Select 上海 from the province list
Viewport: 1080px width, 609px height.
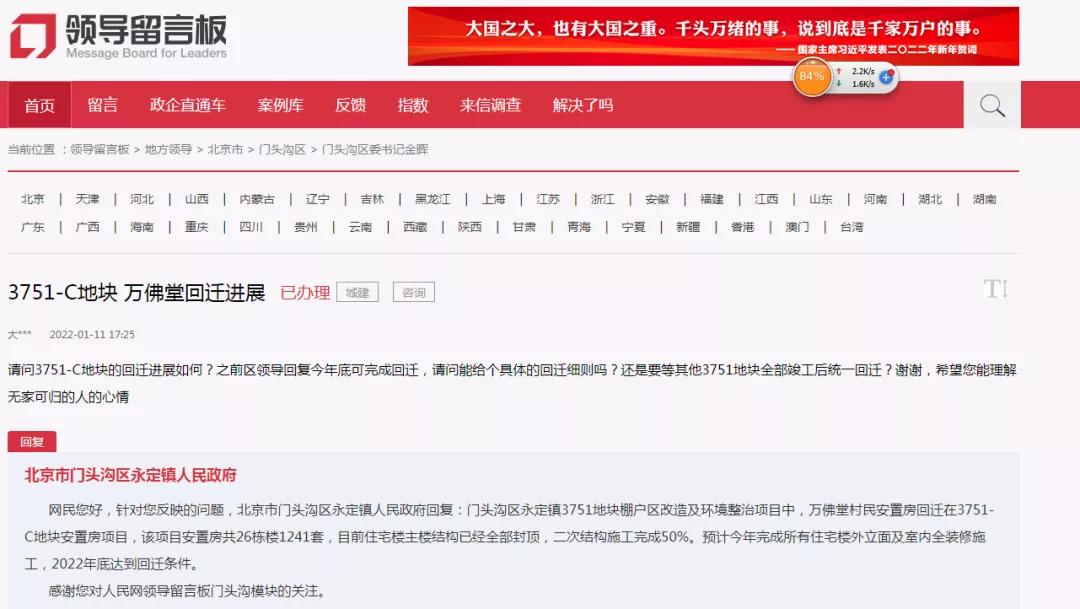(x=492, y=198)
